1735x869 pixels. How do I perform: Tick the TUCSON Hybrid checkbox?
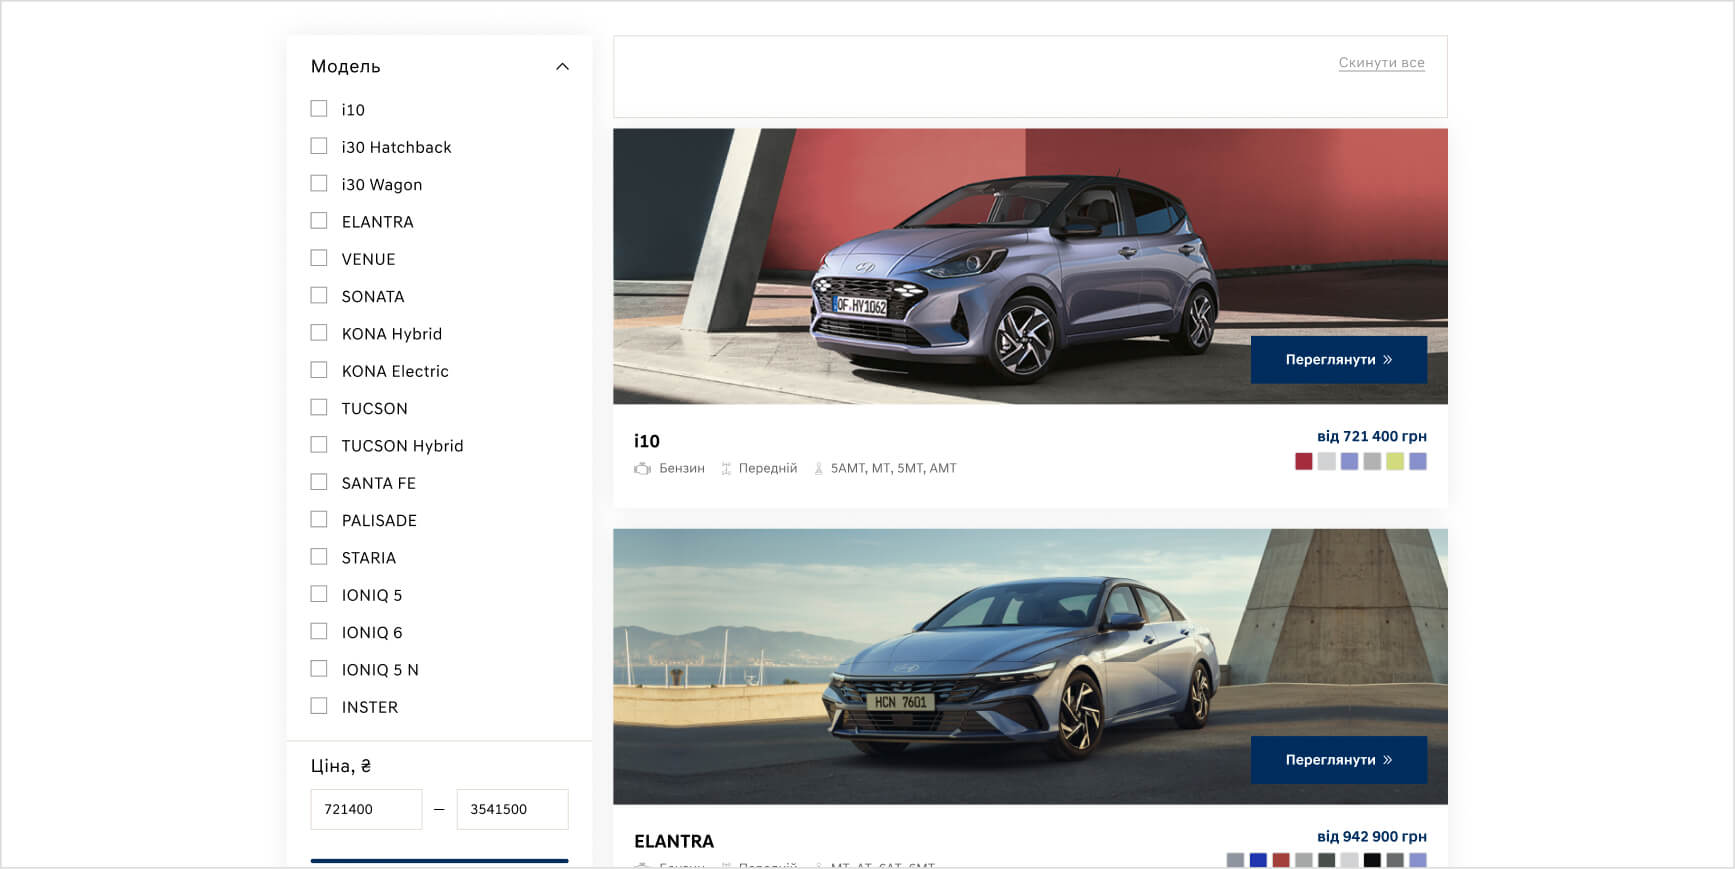(319, 445)
